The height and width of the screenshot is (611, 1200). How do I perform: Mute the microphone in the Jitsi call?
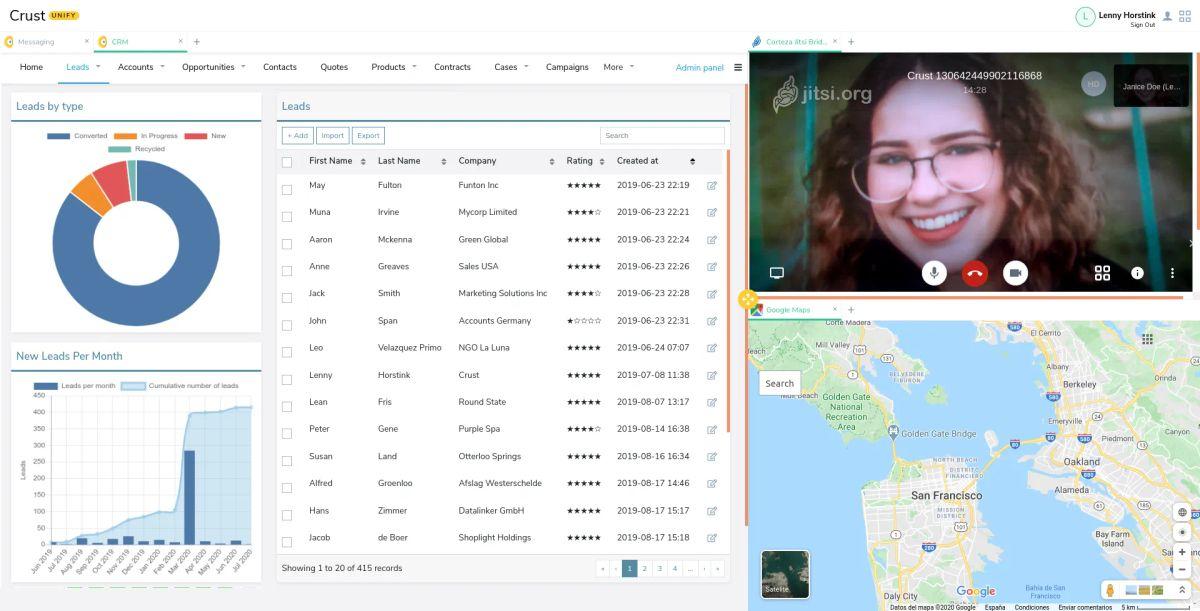coord(934,272)
